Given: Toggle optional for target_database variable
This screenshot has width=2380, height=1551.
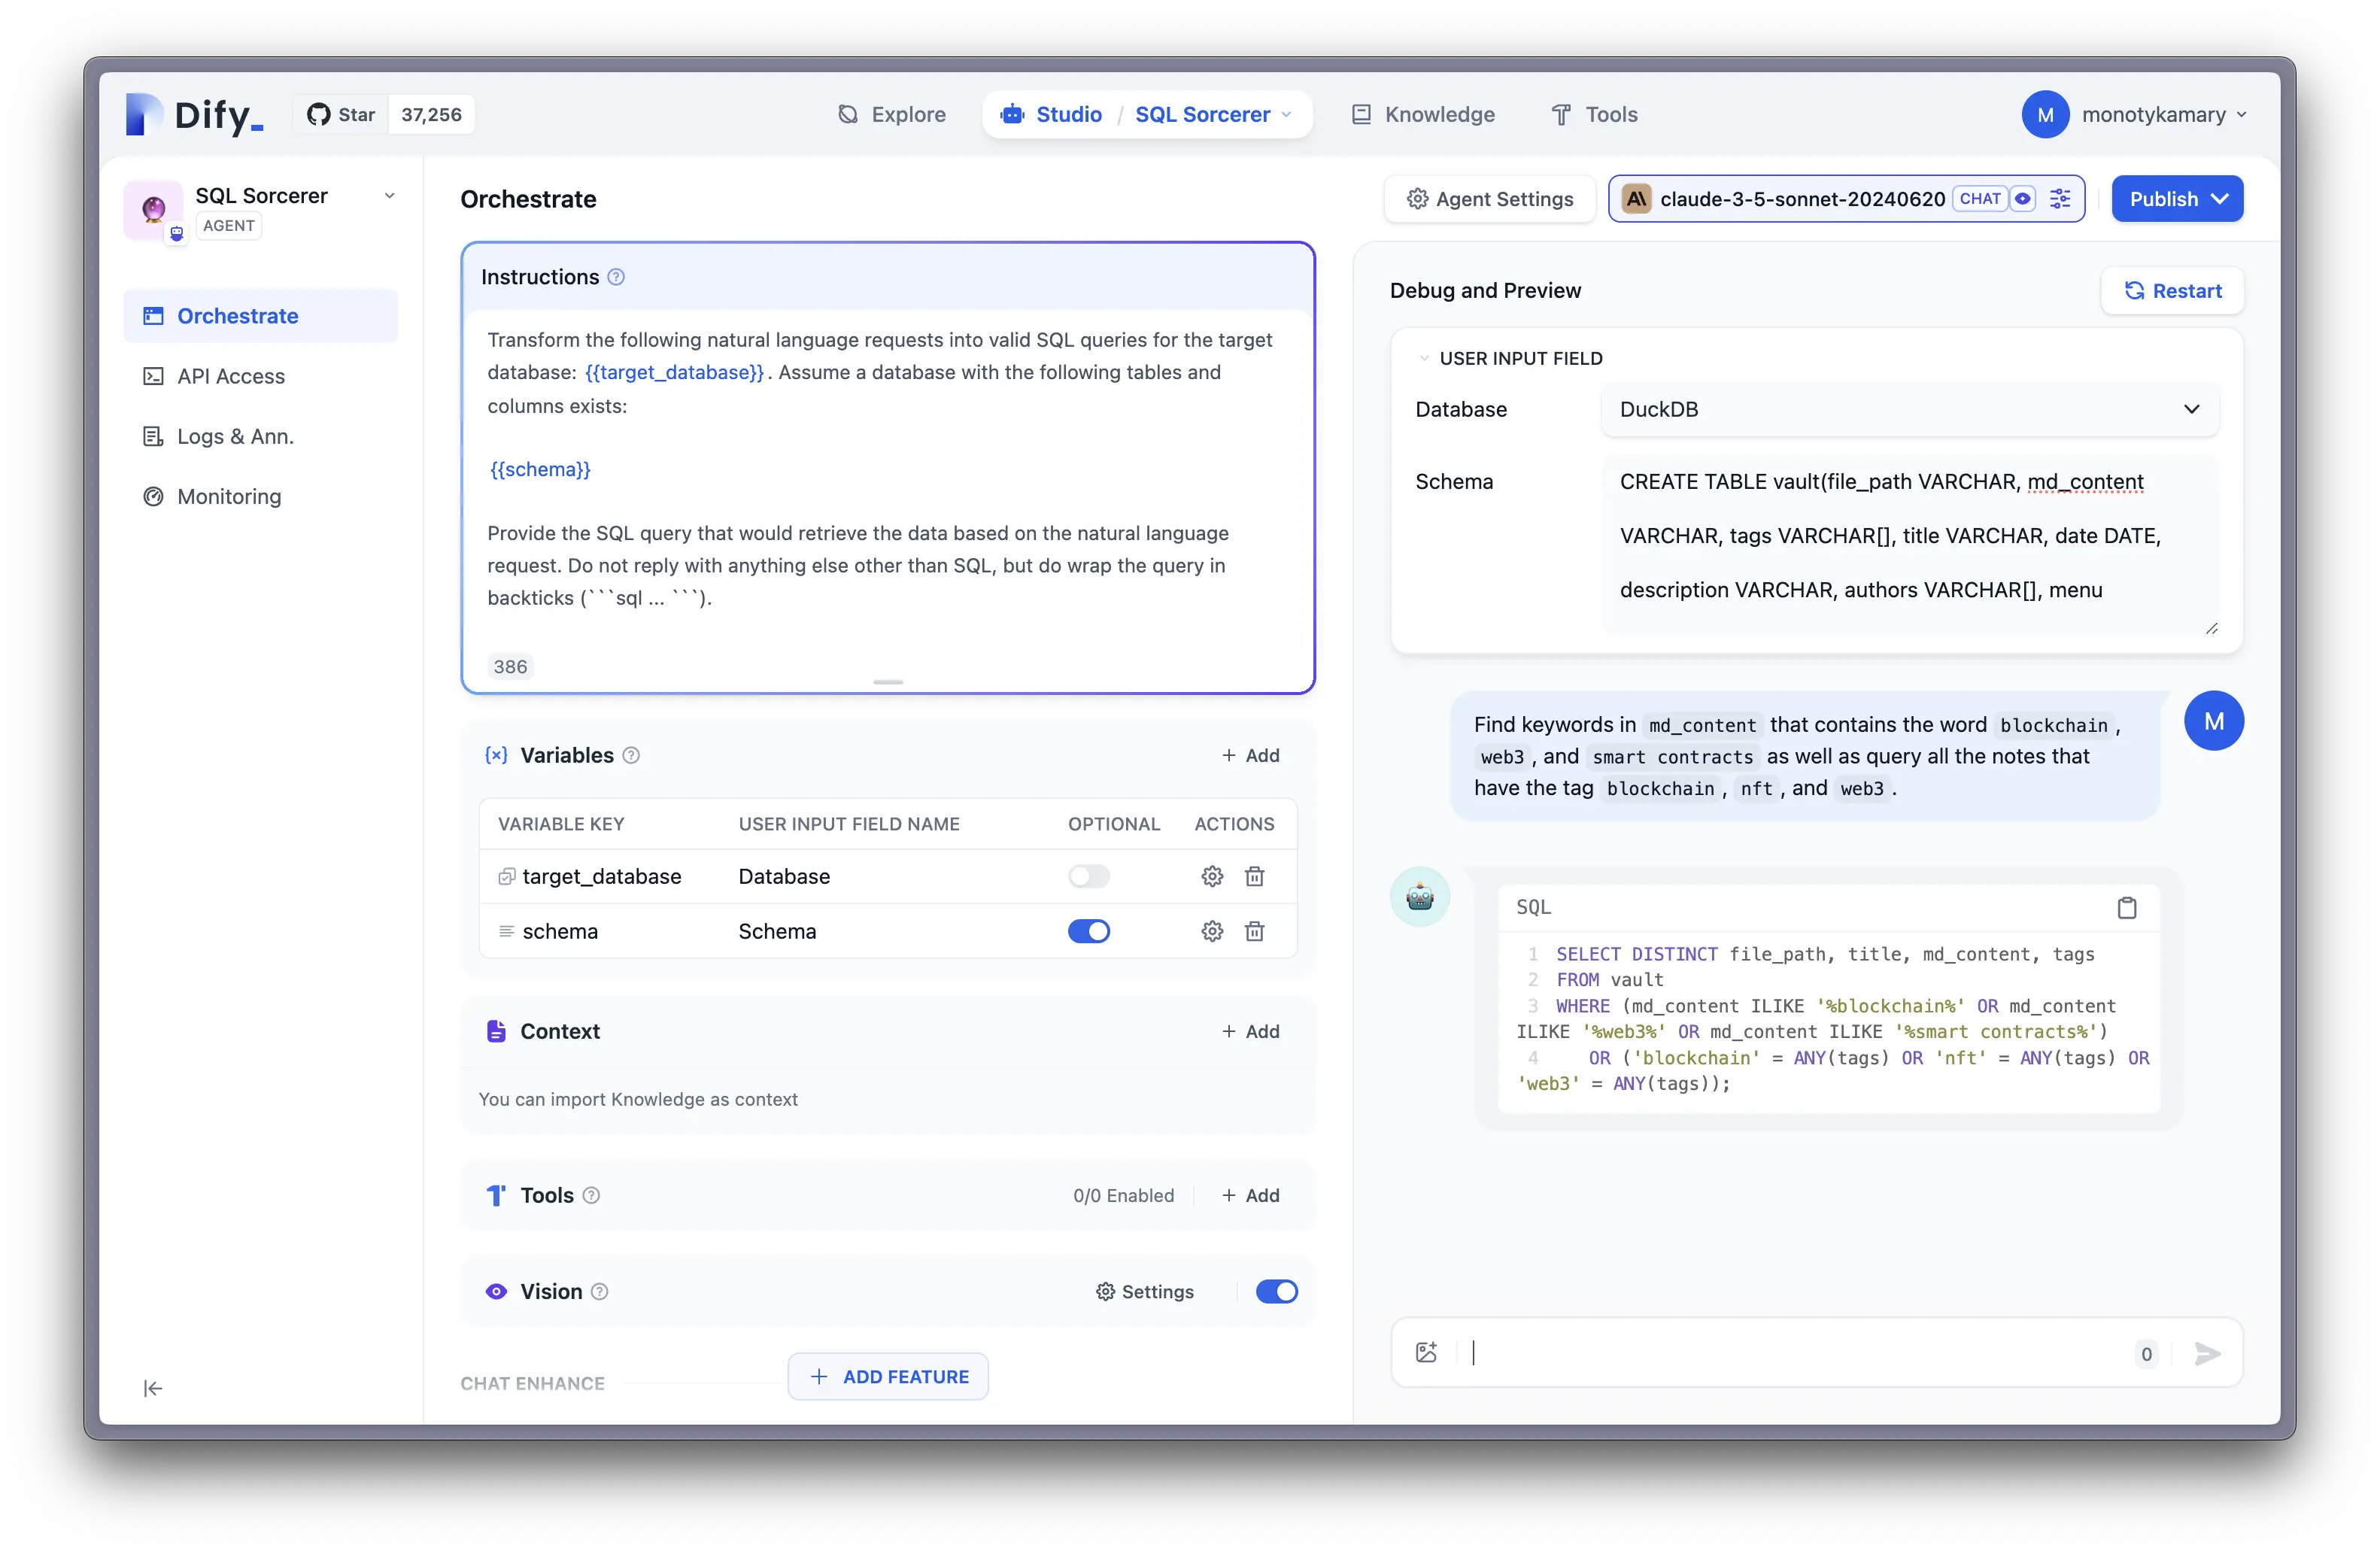Looking at the screenshot, I should click(1088, 876).
